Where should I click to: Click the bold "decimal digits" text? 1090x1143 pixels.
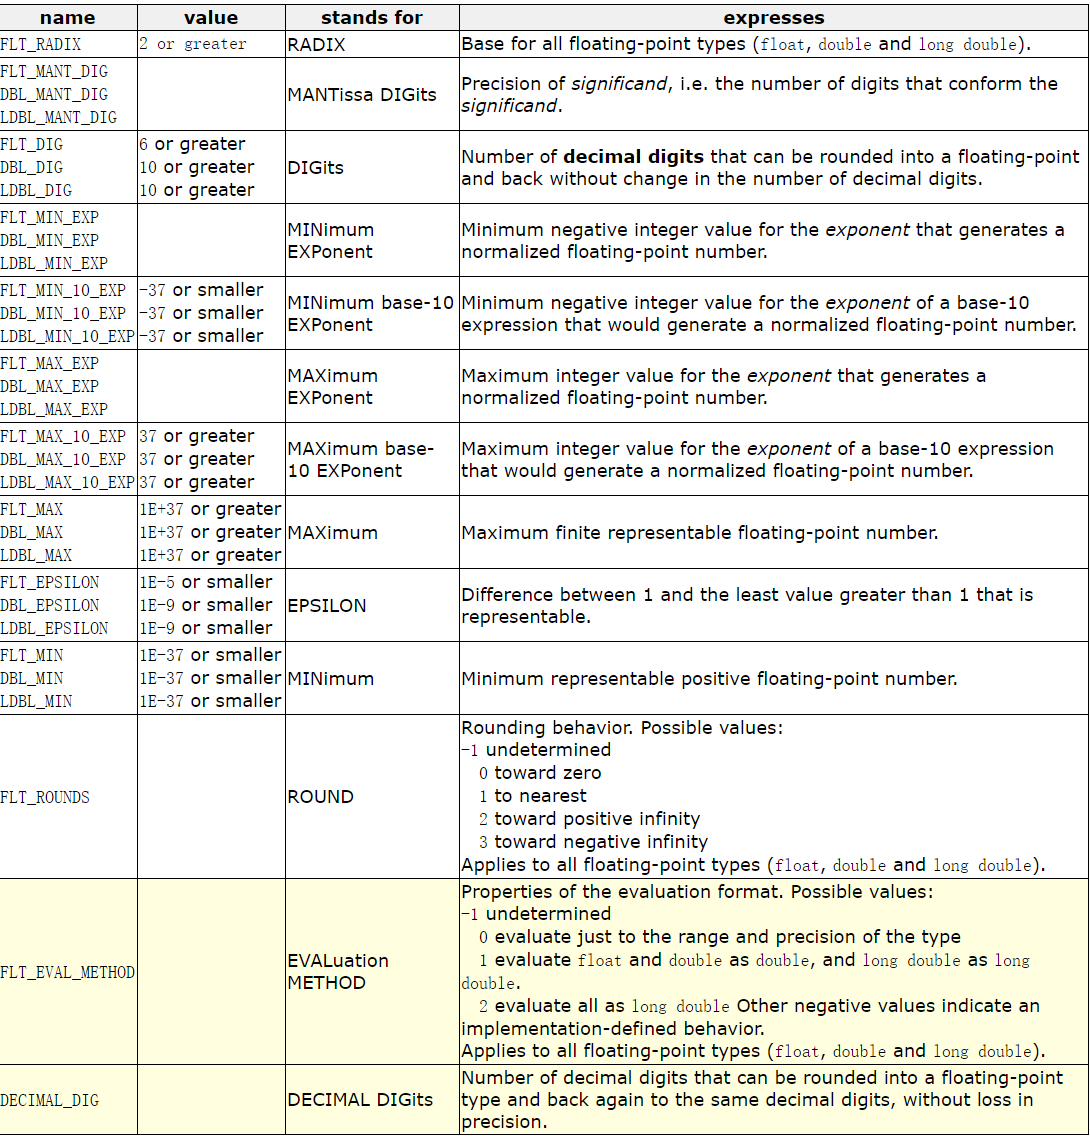(x=634, y=157)
